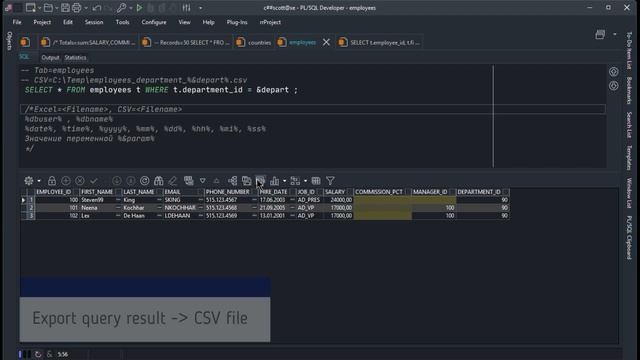Expand the Open folder dropdown arrow

tap(57, 8)
